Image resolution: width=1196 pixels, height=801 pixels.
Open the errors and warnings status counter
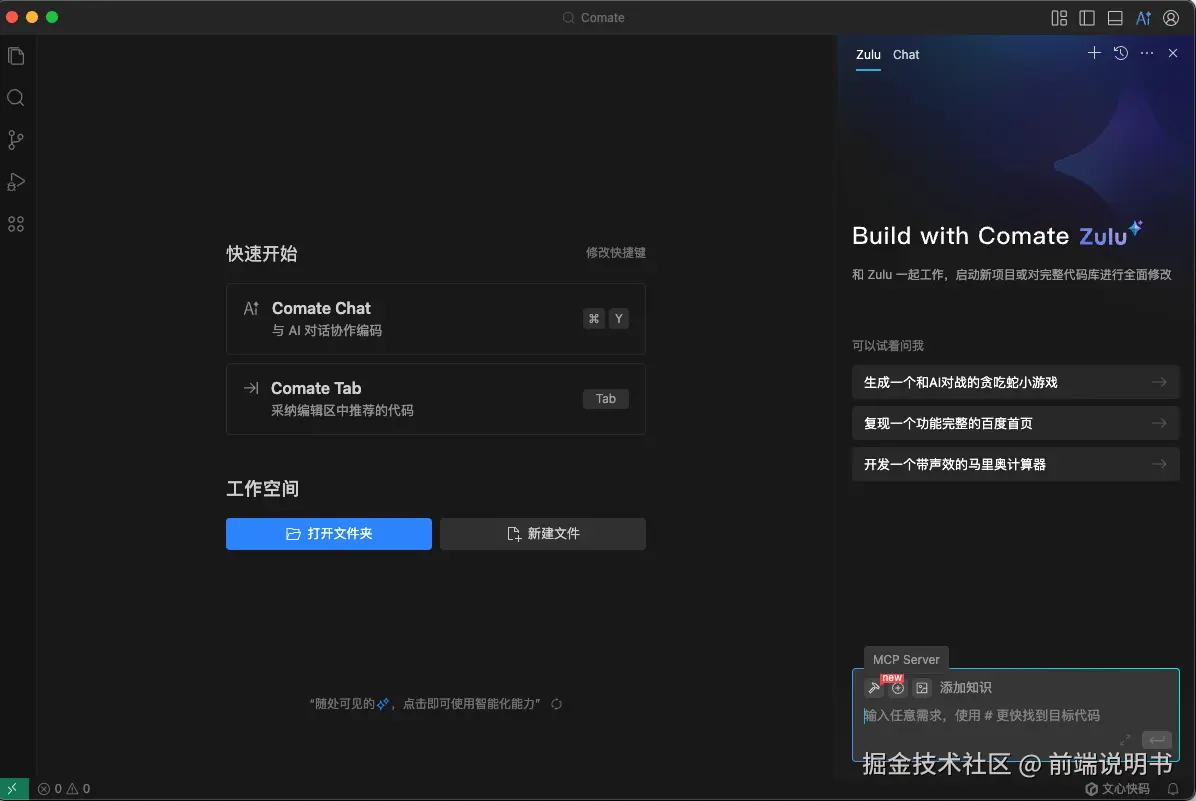64,789
